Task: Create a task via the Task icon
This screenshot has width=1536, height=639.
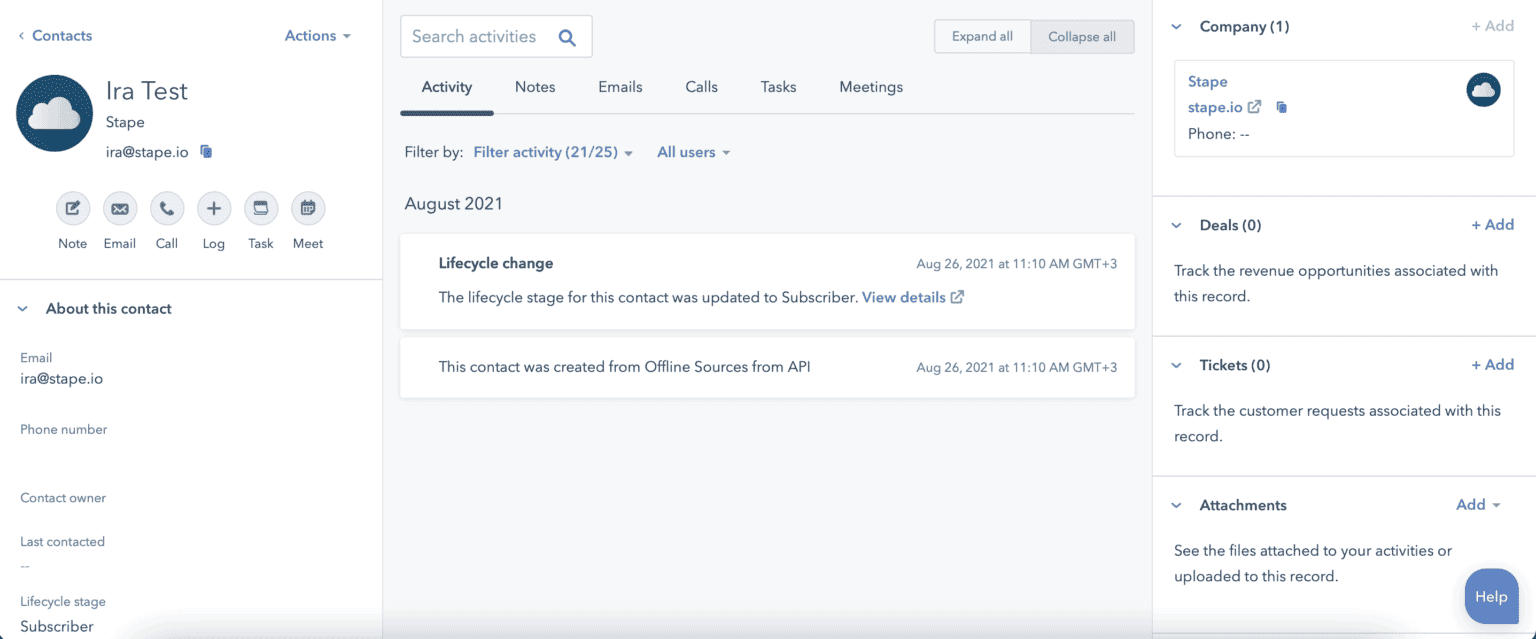Action: pyautogui.click(x=260, y=208)
